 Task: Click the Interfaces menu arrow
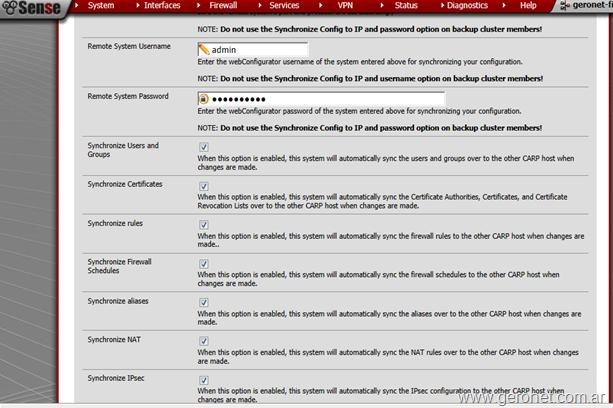tap(138, 5)
